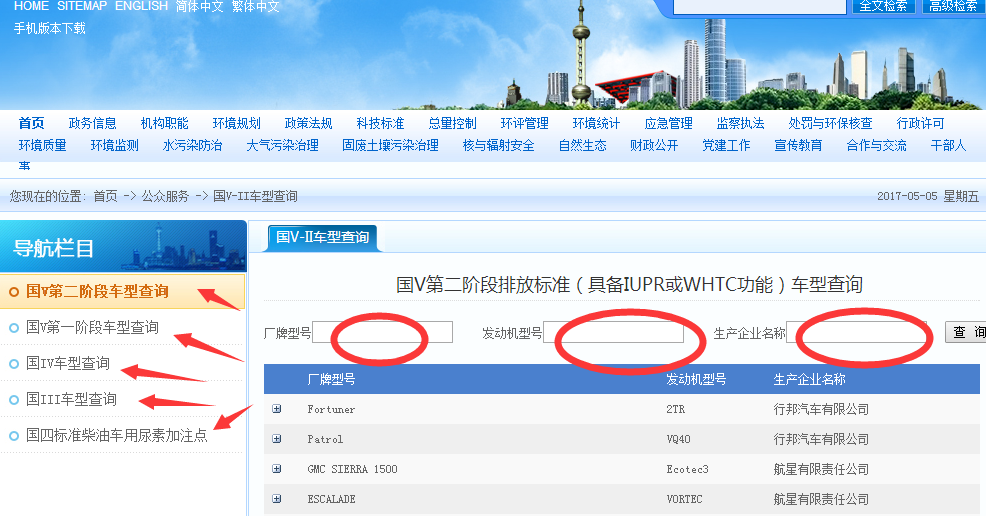The height and width of the screenshot is (516, 986).
Task: Expand the GMC SIERRA 1500 row
Action: (277, 469)
